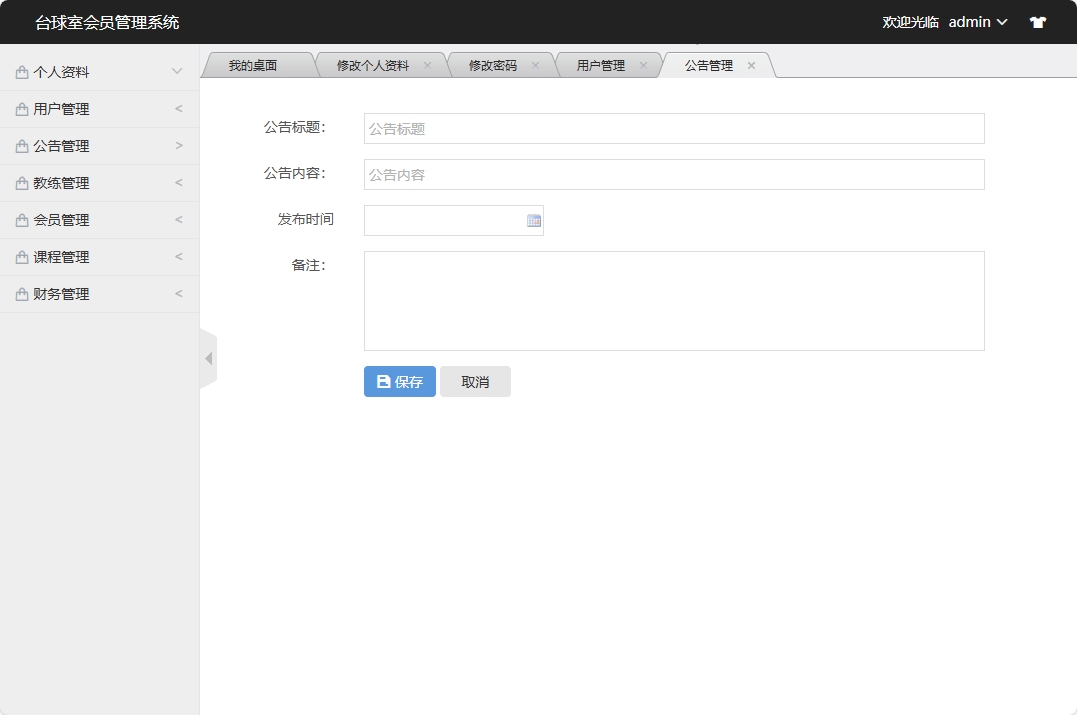Click inside the 公告标题 input field
This screenshot has height=715, width=1077.
672,128
